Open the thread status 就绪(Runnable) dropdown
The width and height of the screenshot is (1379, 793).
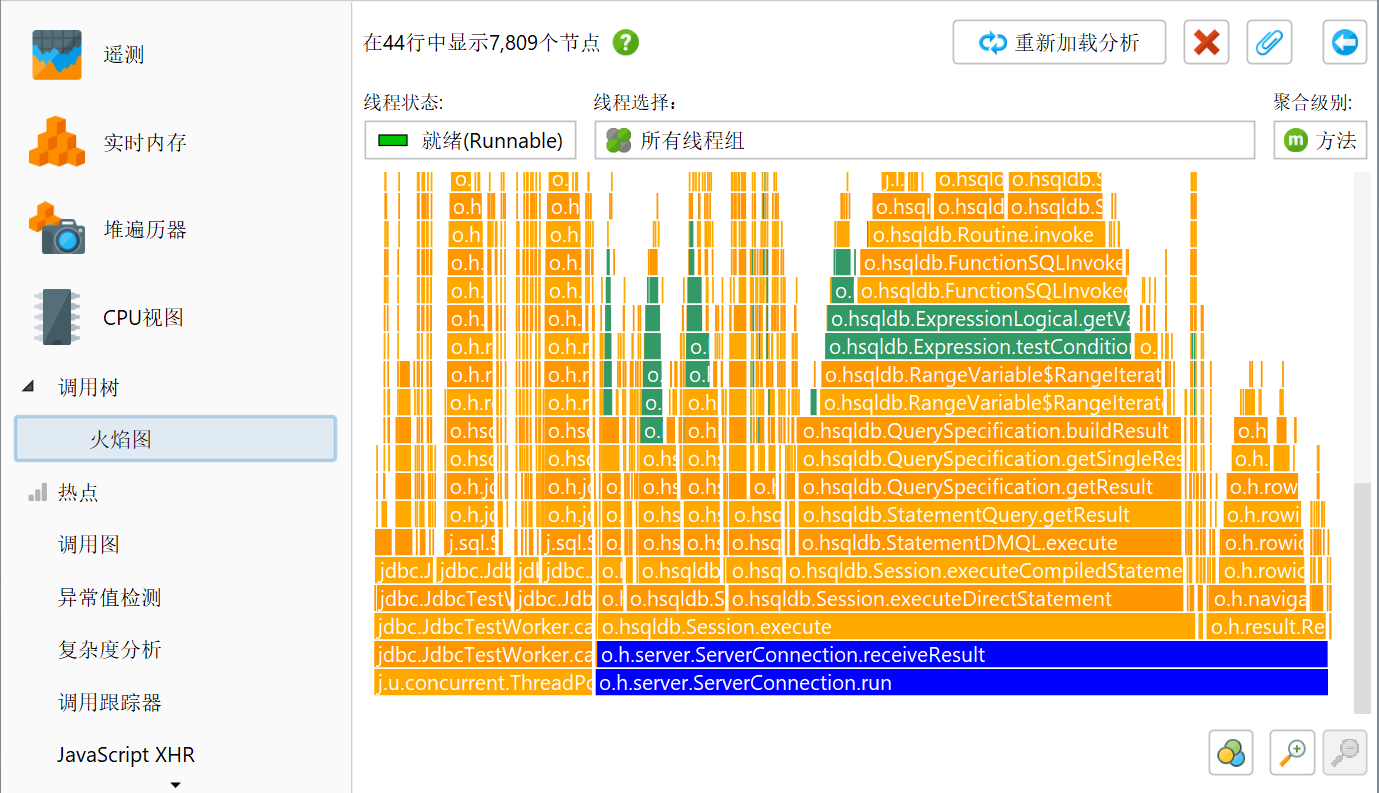pyautogui.click(x=470, y=140)
